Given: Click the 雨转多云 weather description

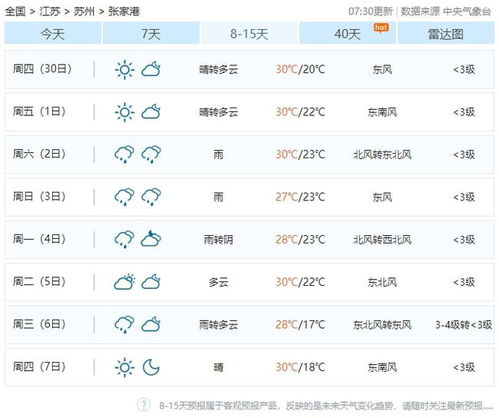Looking at the screenshot, I should point(219,325).
